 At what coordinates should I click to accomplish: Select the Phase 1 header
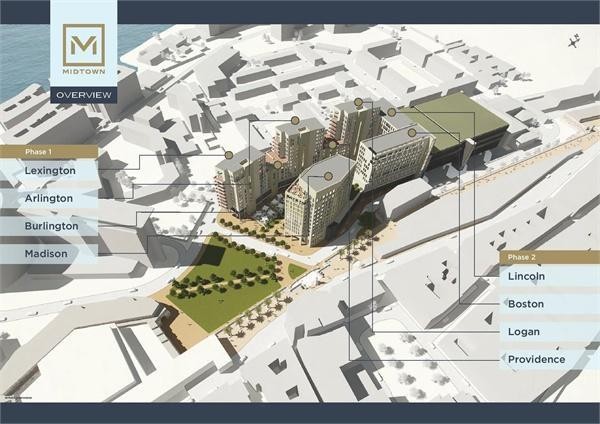49,152
